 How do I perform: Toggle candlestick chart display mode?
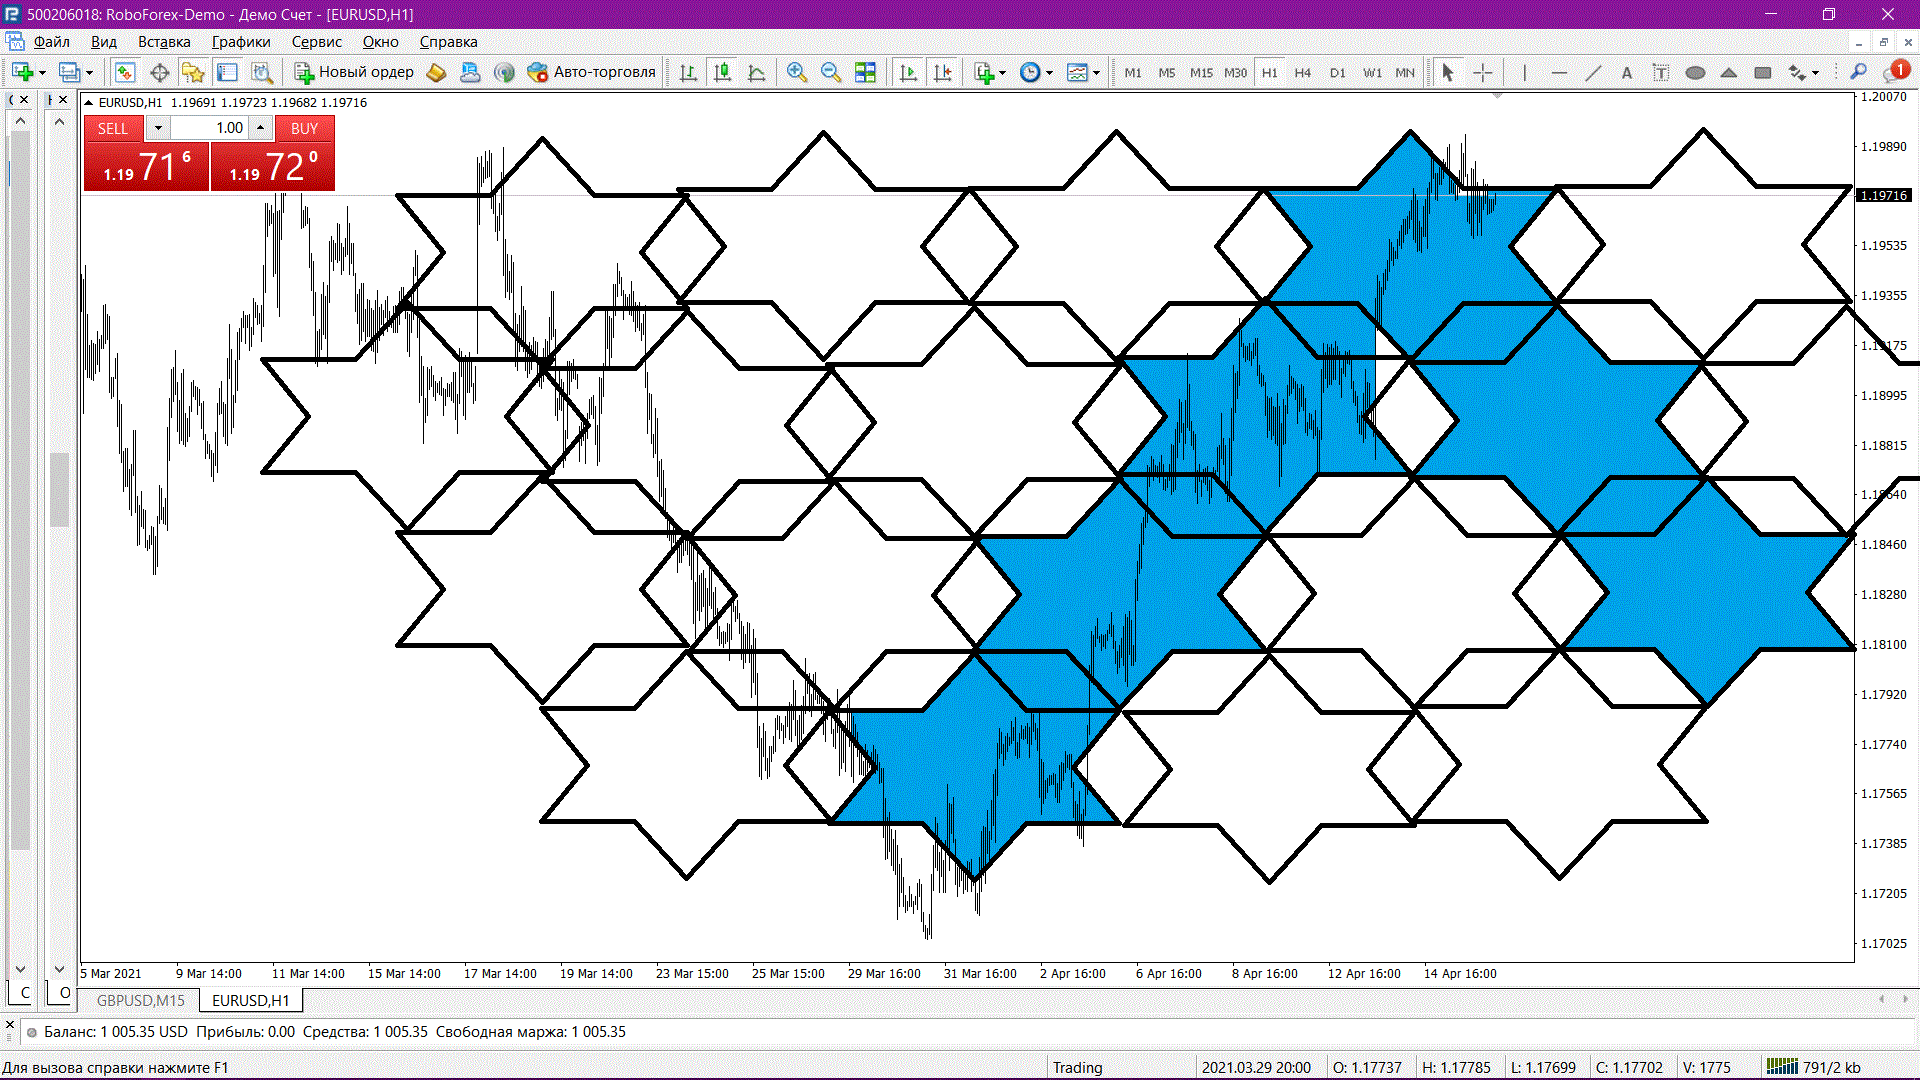tap(722, 72)
